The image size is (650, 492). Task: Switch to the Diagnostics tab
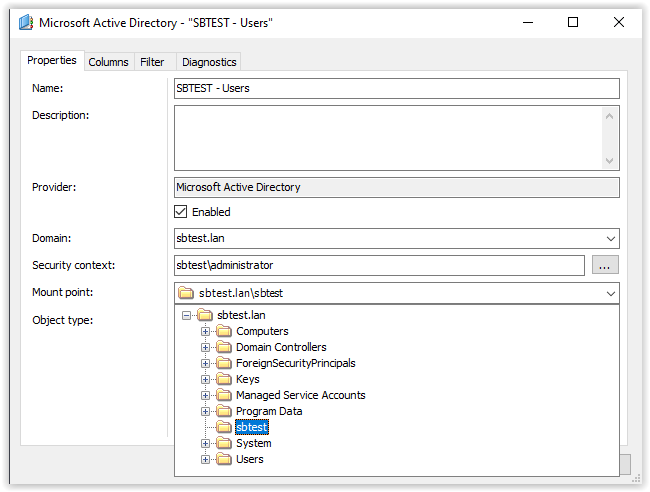[x=209, y=62]
